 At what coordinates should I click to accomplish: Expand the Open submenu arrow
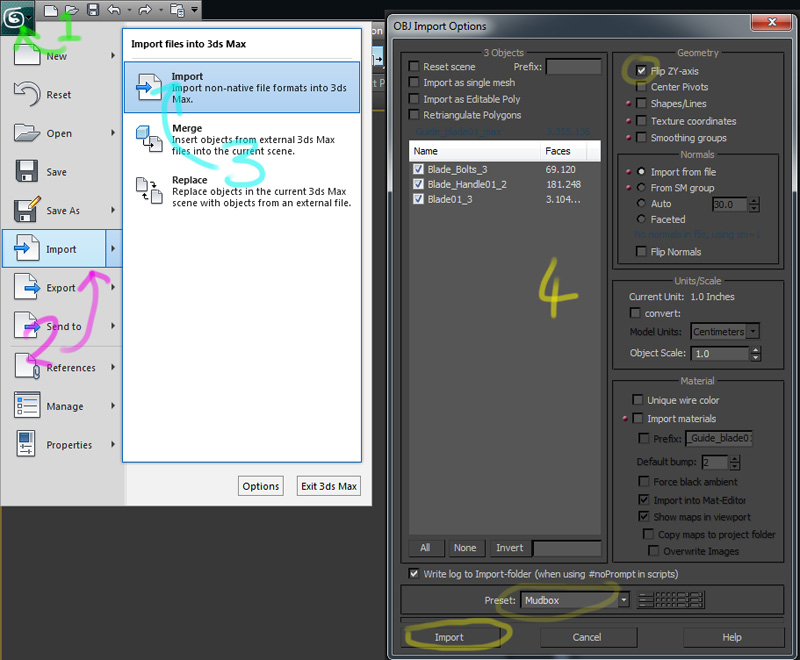(113, 133)
